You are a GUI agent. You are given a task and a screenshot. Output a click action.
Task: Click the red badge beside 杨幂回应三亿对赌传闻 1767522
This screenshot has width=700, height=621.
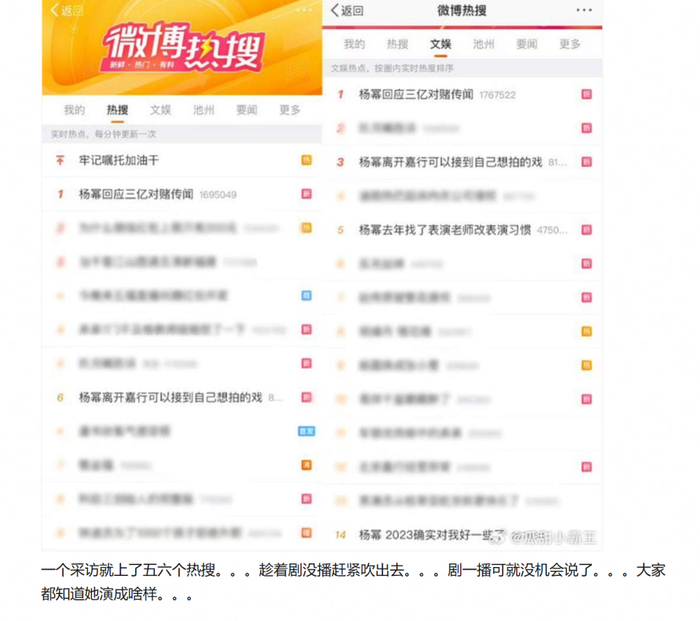(587, 94)
